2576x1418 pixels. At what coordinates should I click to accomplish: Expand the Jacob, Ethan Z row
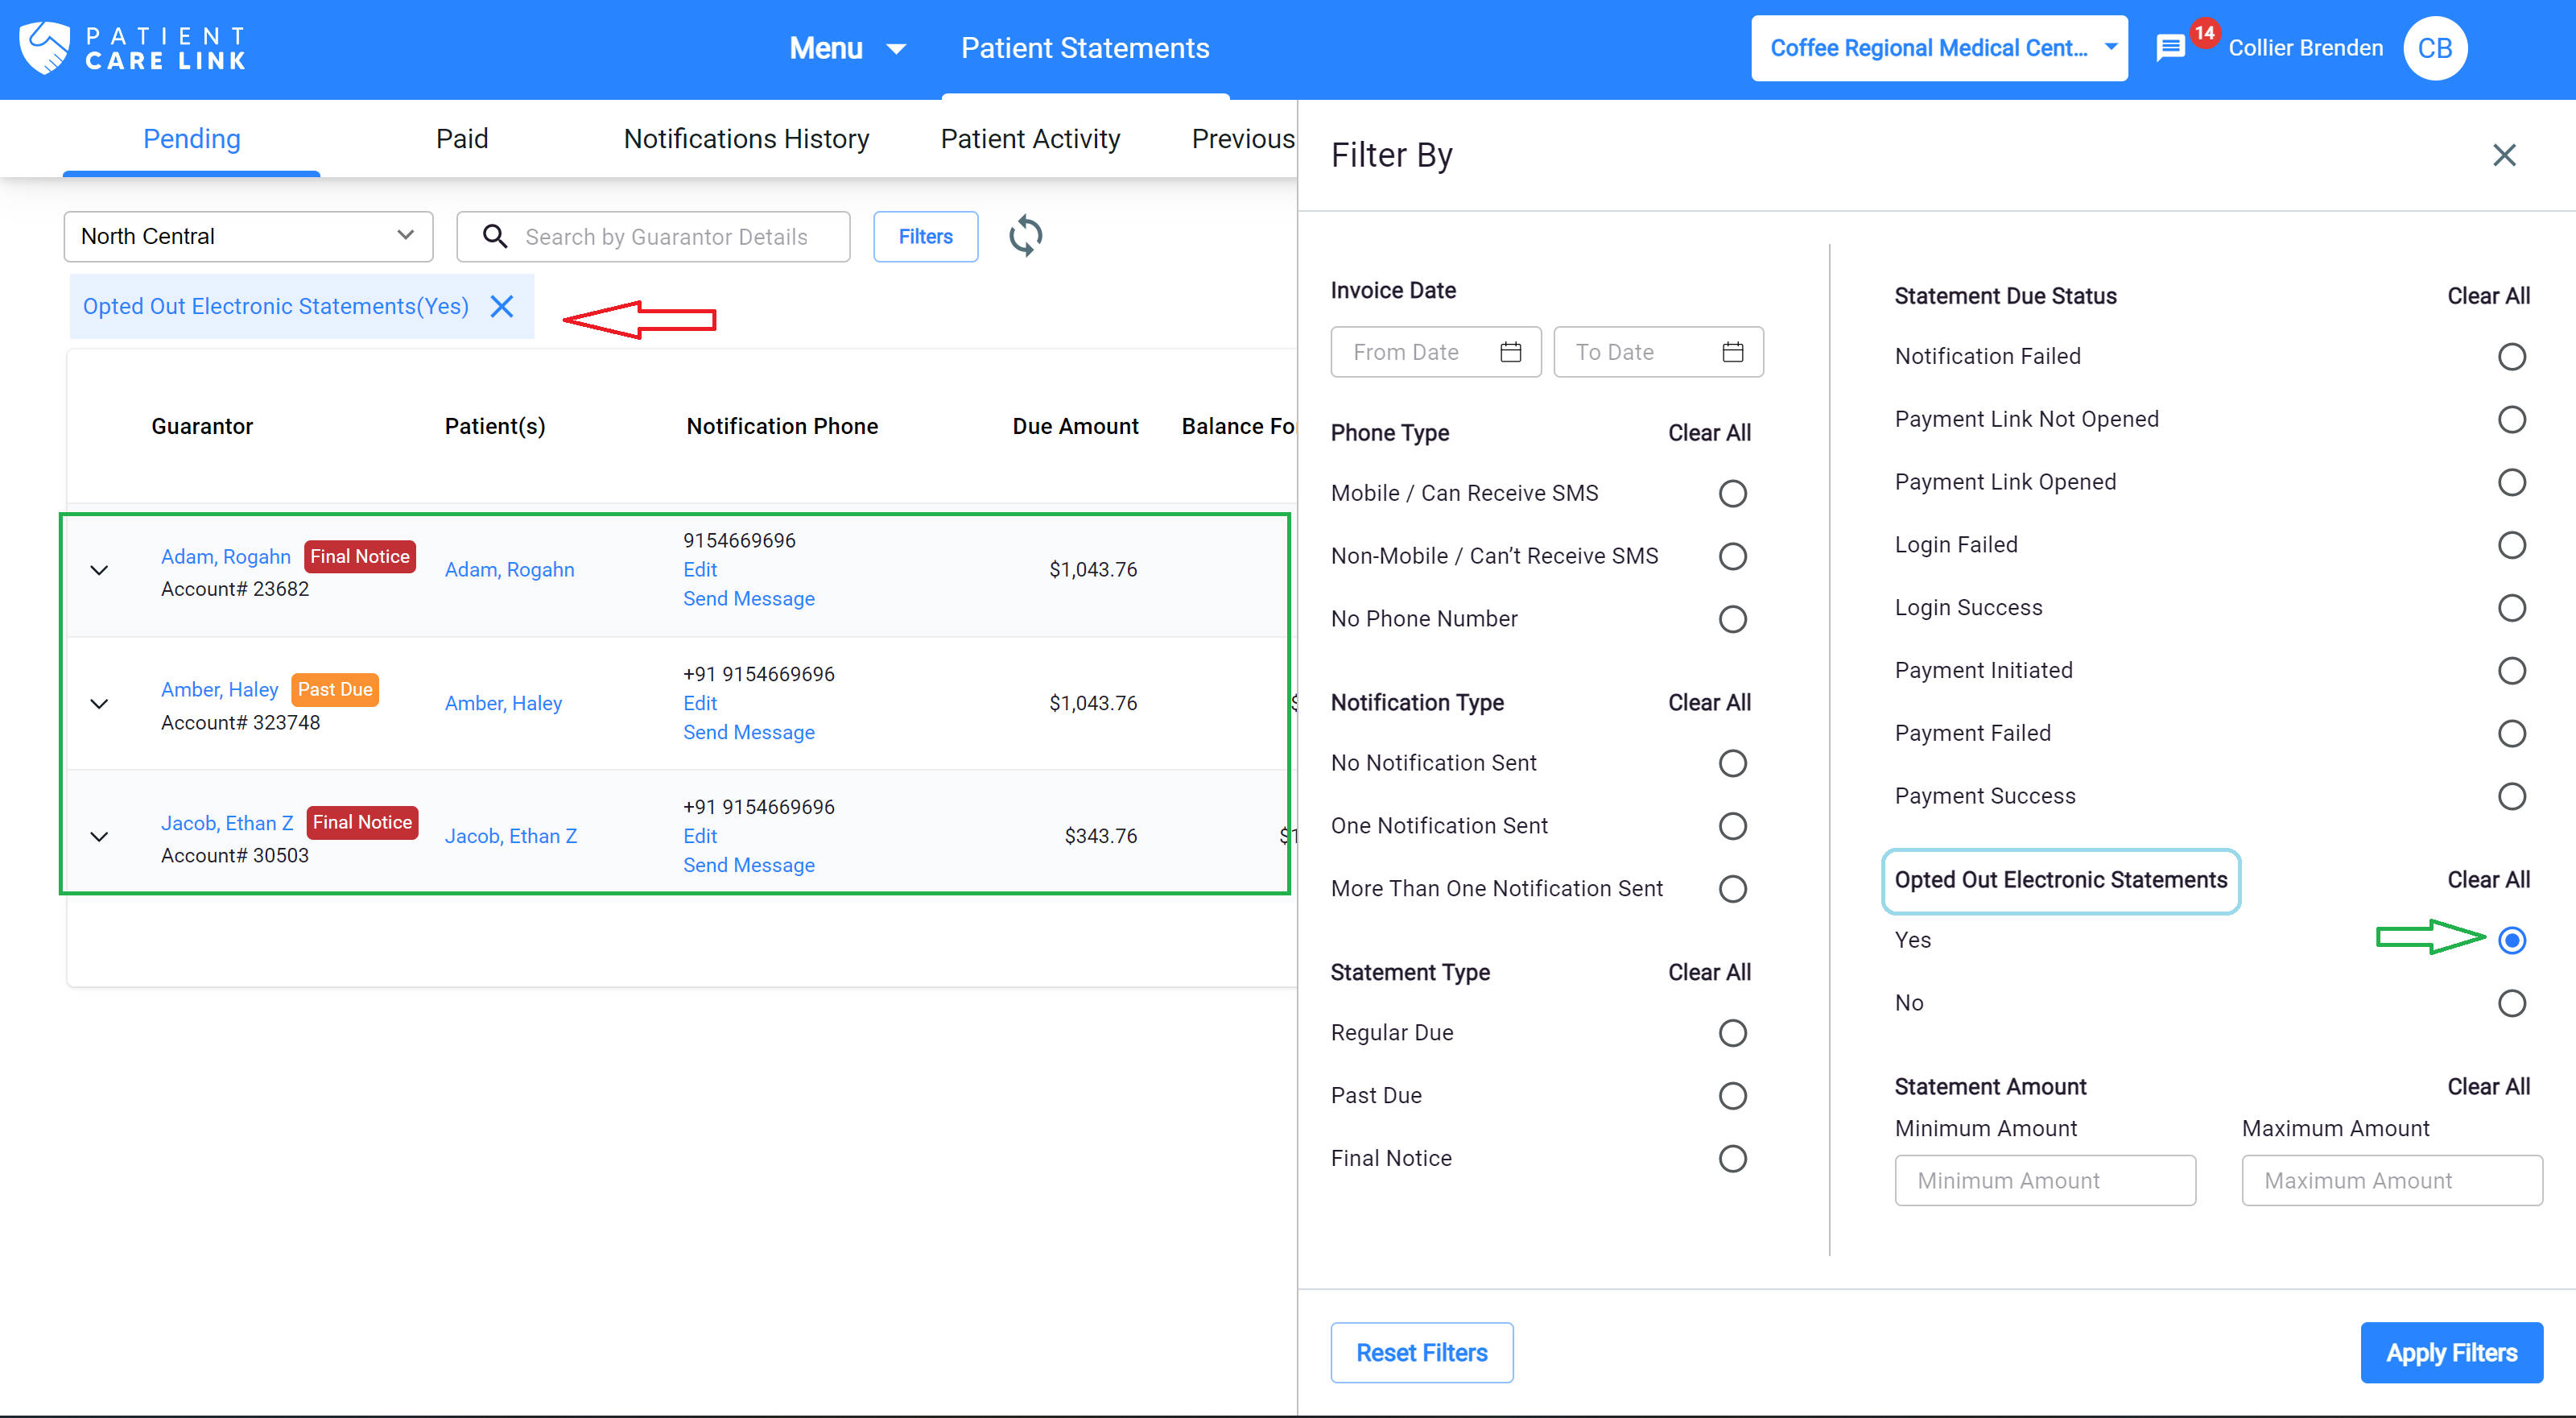99,837
